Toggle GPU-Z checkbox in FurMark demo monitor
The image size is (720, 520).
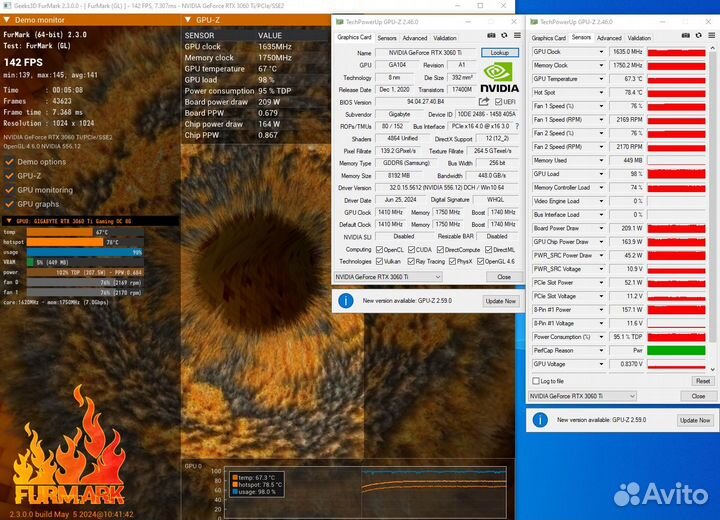tap(9, 175)
